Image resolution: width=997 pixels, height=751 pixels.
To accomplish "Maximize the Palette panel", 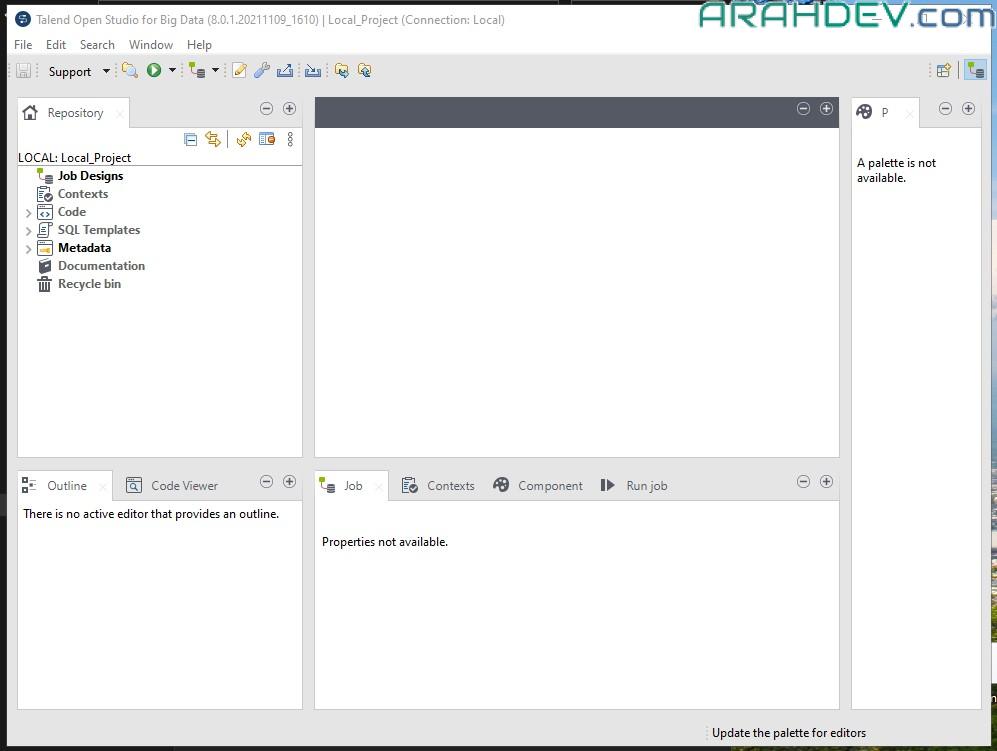I will pos(968,109).
